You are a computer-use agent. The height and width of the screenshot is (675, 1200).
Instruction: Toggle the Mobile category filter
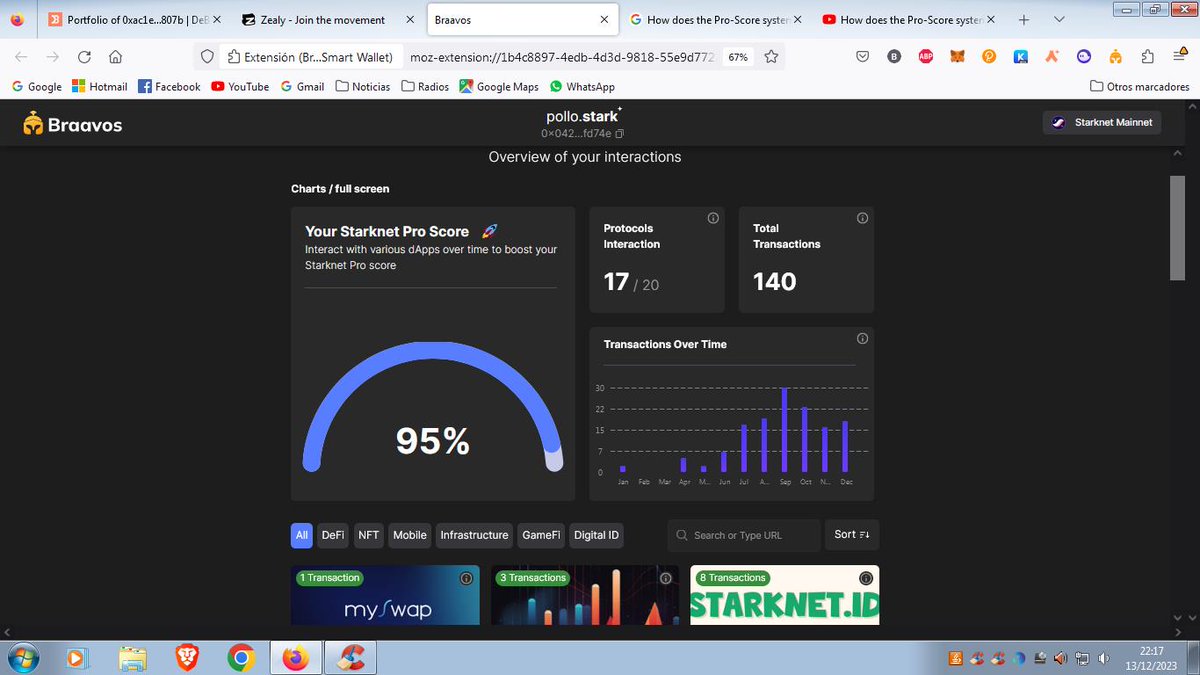click(x=409, y=535)
